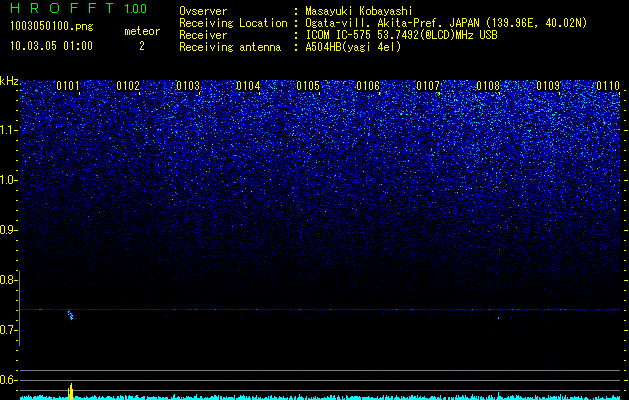
Task: Click the A504HB(yagi 4el) antenna text
Action: tap(353, 47)
